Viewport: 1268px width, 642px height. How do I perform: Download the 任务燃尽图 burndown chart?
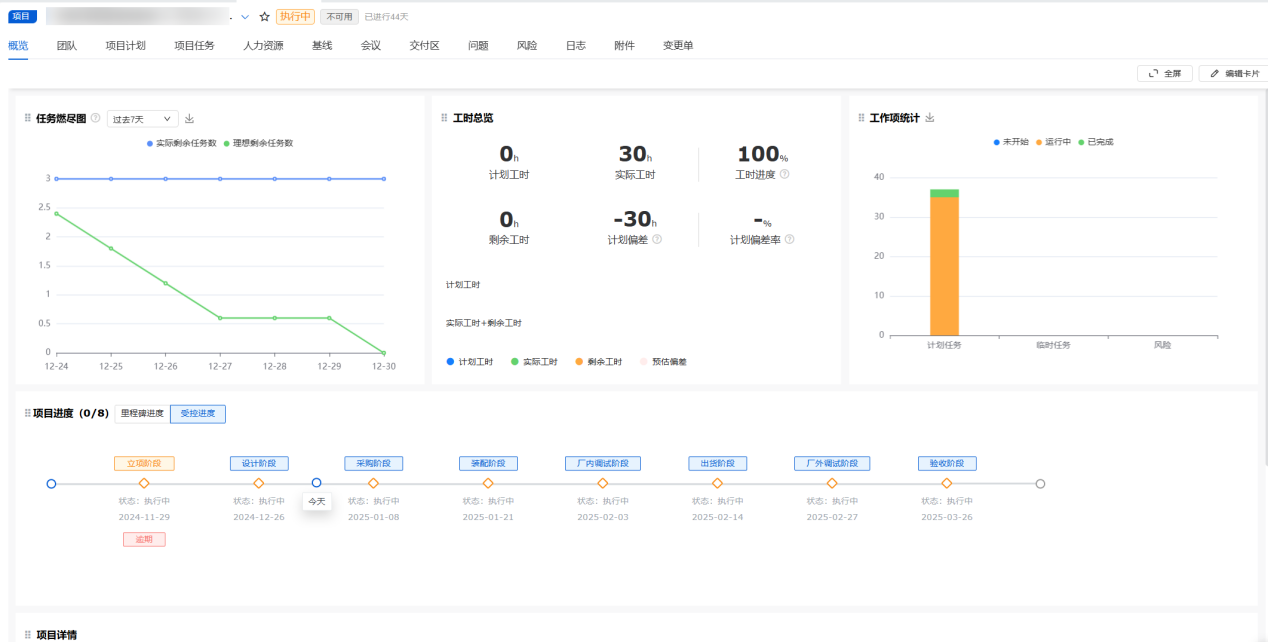190,119
